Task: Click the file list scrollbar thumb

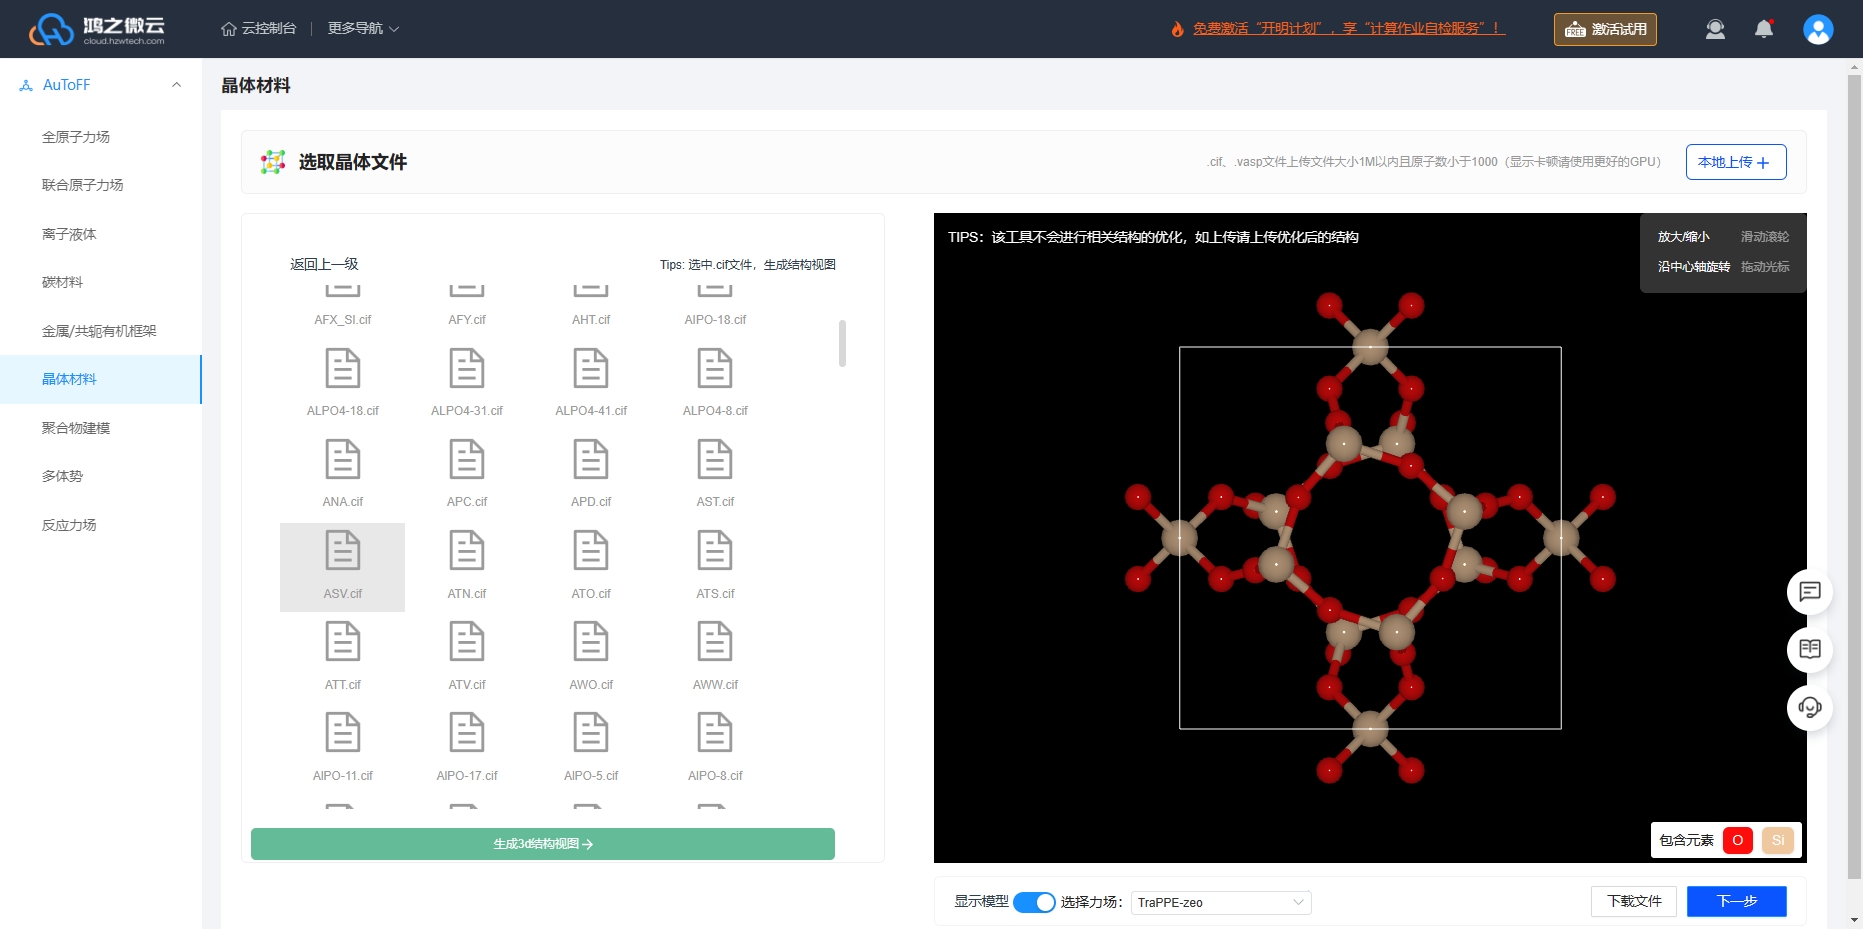Action: pos(842,343)
